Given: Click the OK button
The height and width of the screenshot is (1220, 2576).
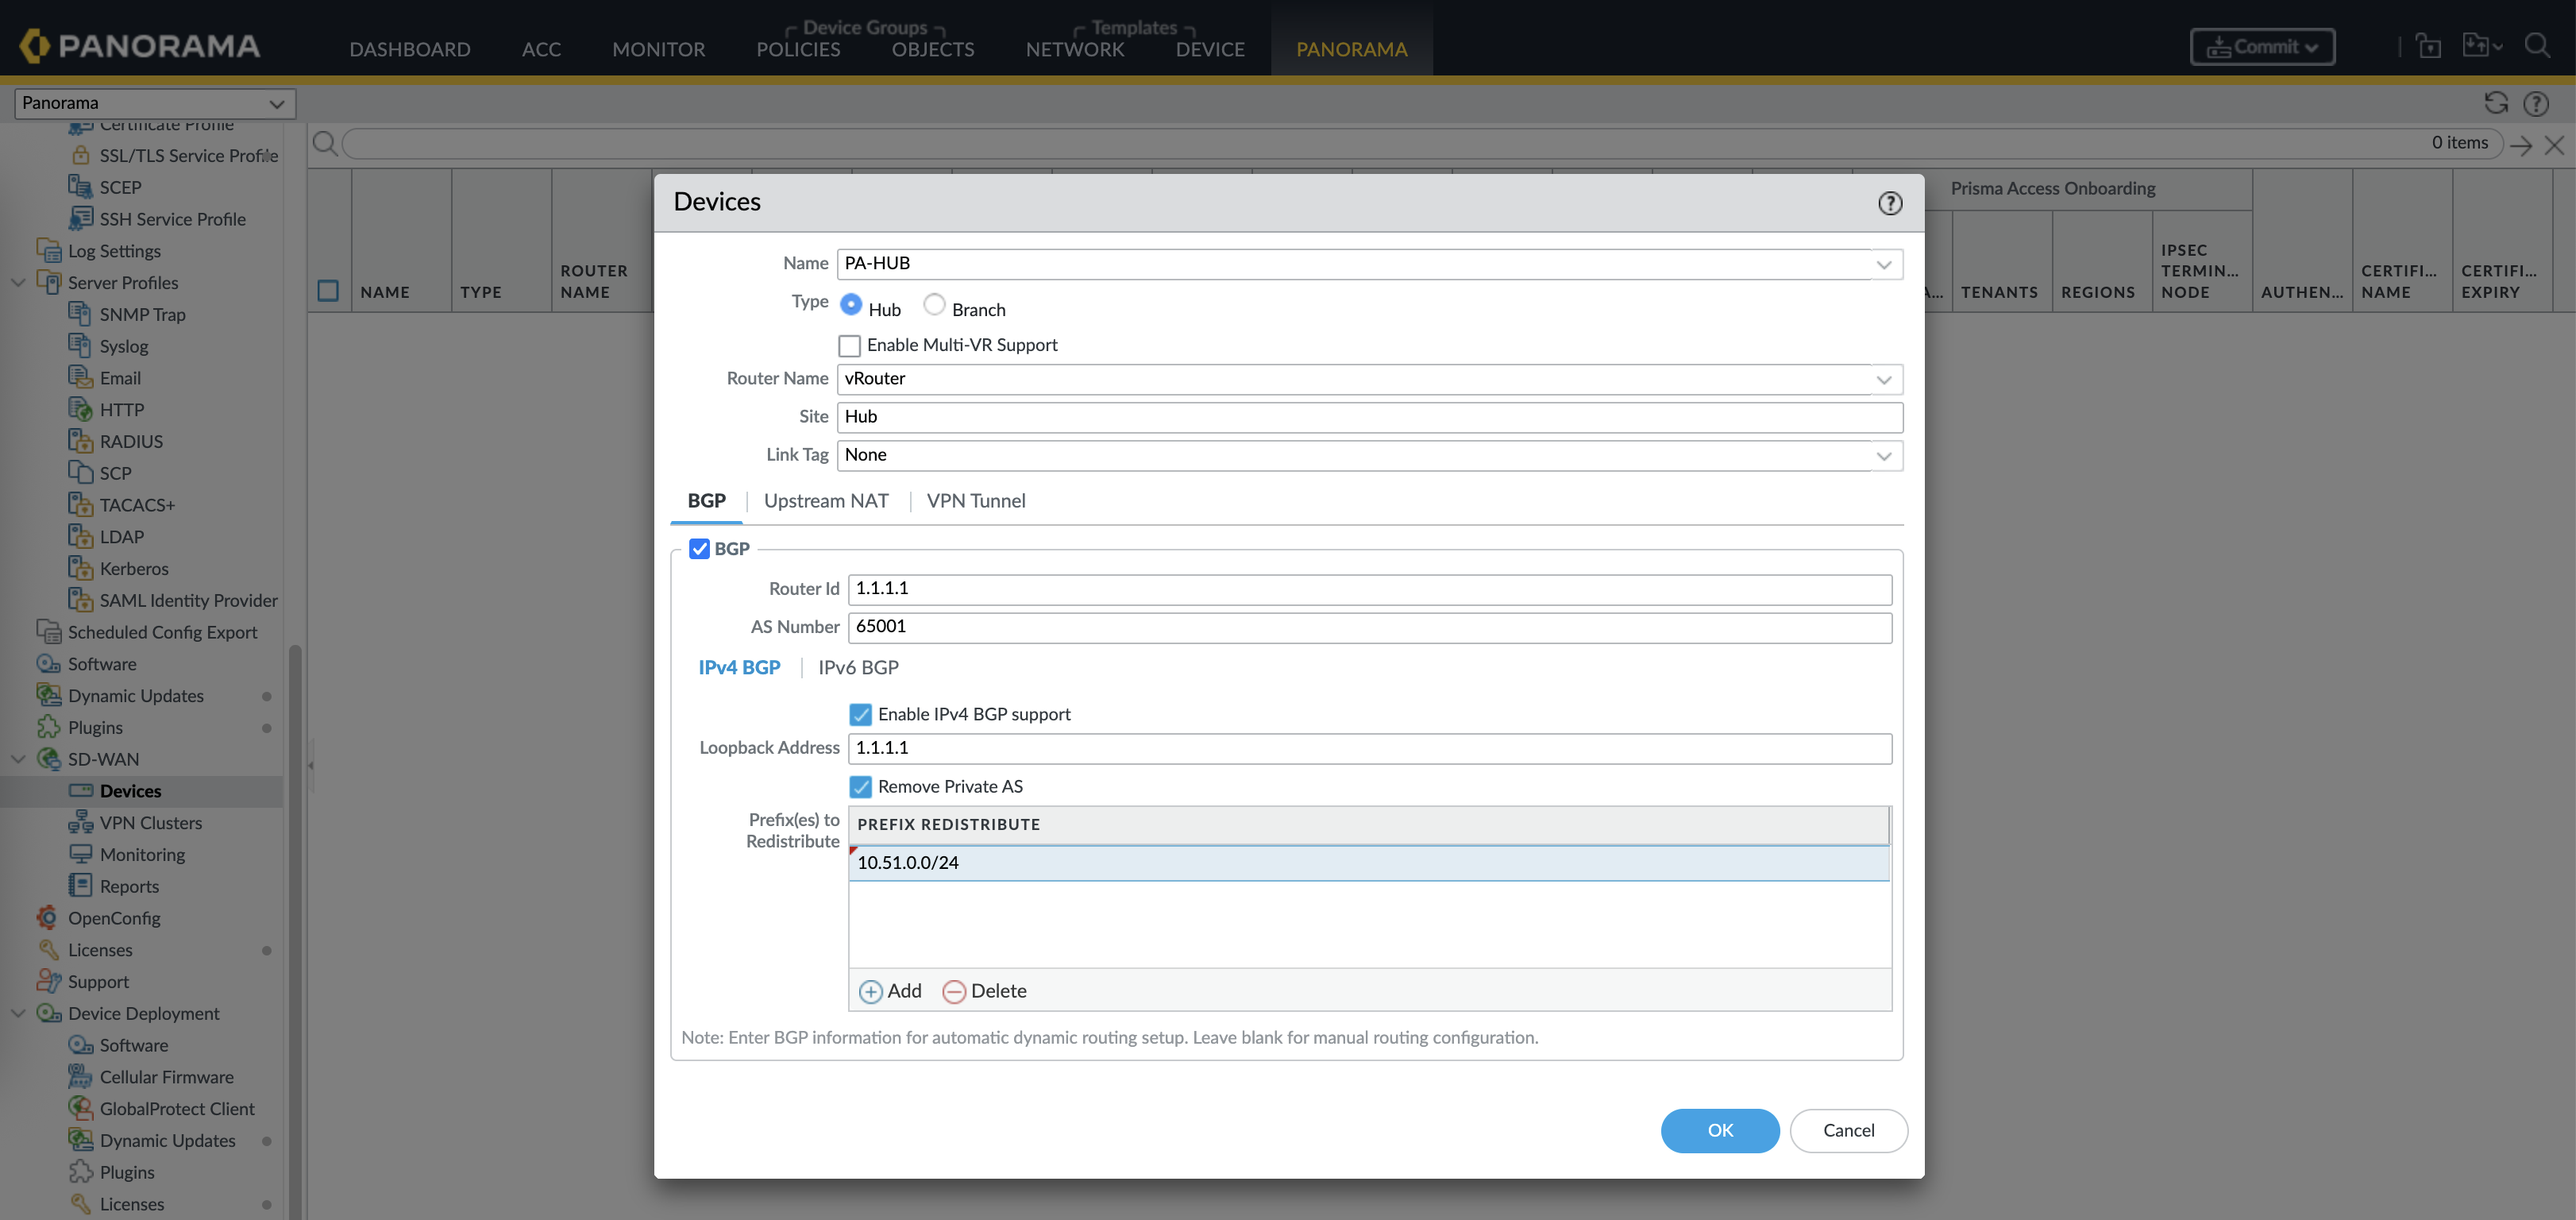Looking at the screenshot, I should (x=1719, y=1130).
